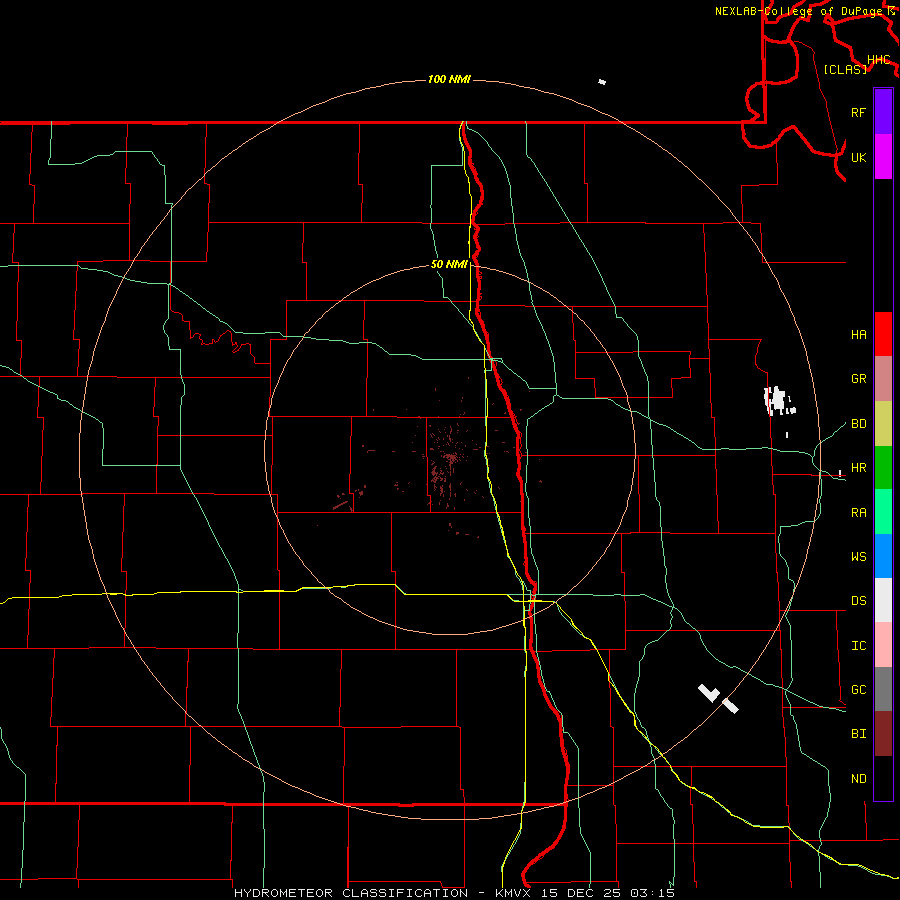
Task: Click the "03:15" timestamp text
Action: point(653,893)
